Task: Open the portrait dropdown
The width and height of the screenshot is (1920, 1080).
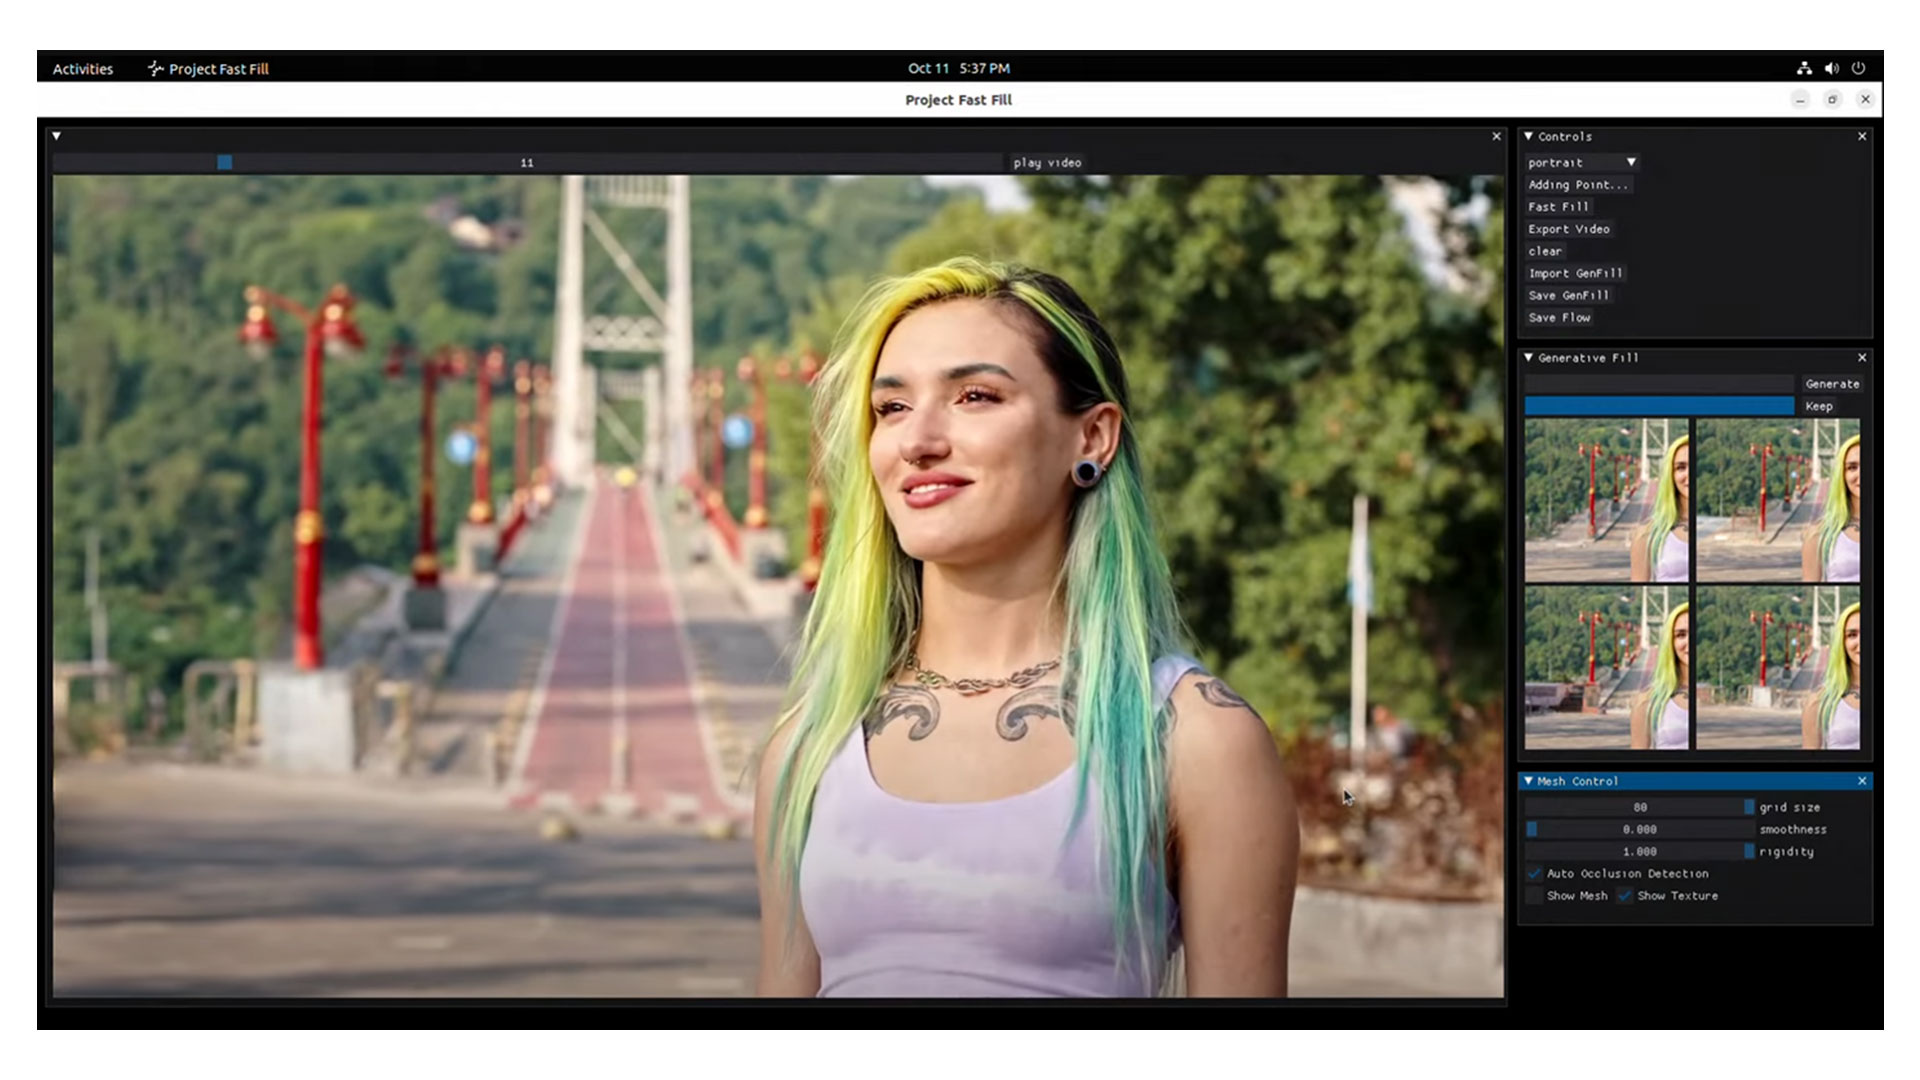Action: tap(1582, 162)
